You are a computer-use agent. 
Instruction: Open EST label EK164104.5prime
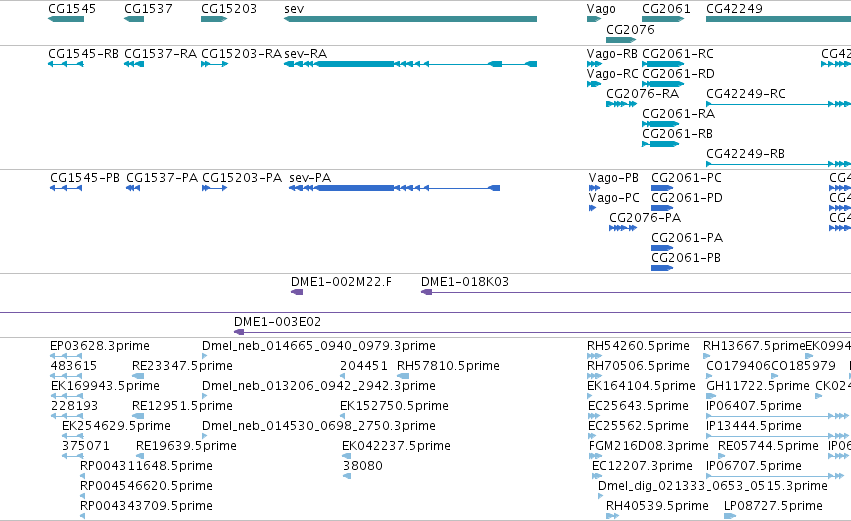click(x=642, y=386)
